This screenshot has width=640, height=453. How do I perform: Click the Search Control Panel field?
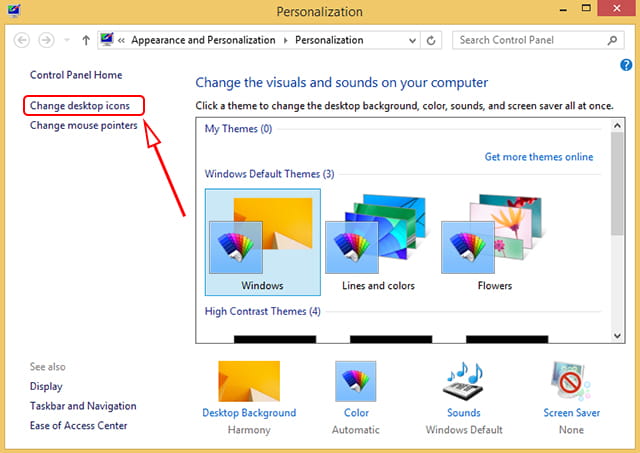pyautogui.click(x=538, y=40)
